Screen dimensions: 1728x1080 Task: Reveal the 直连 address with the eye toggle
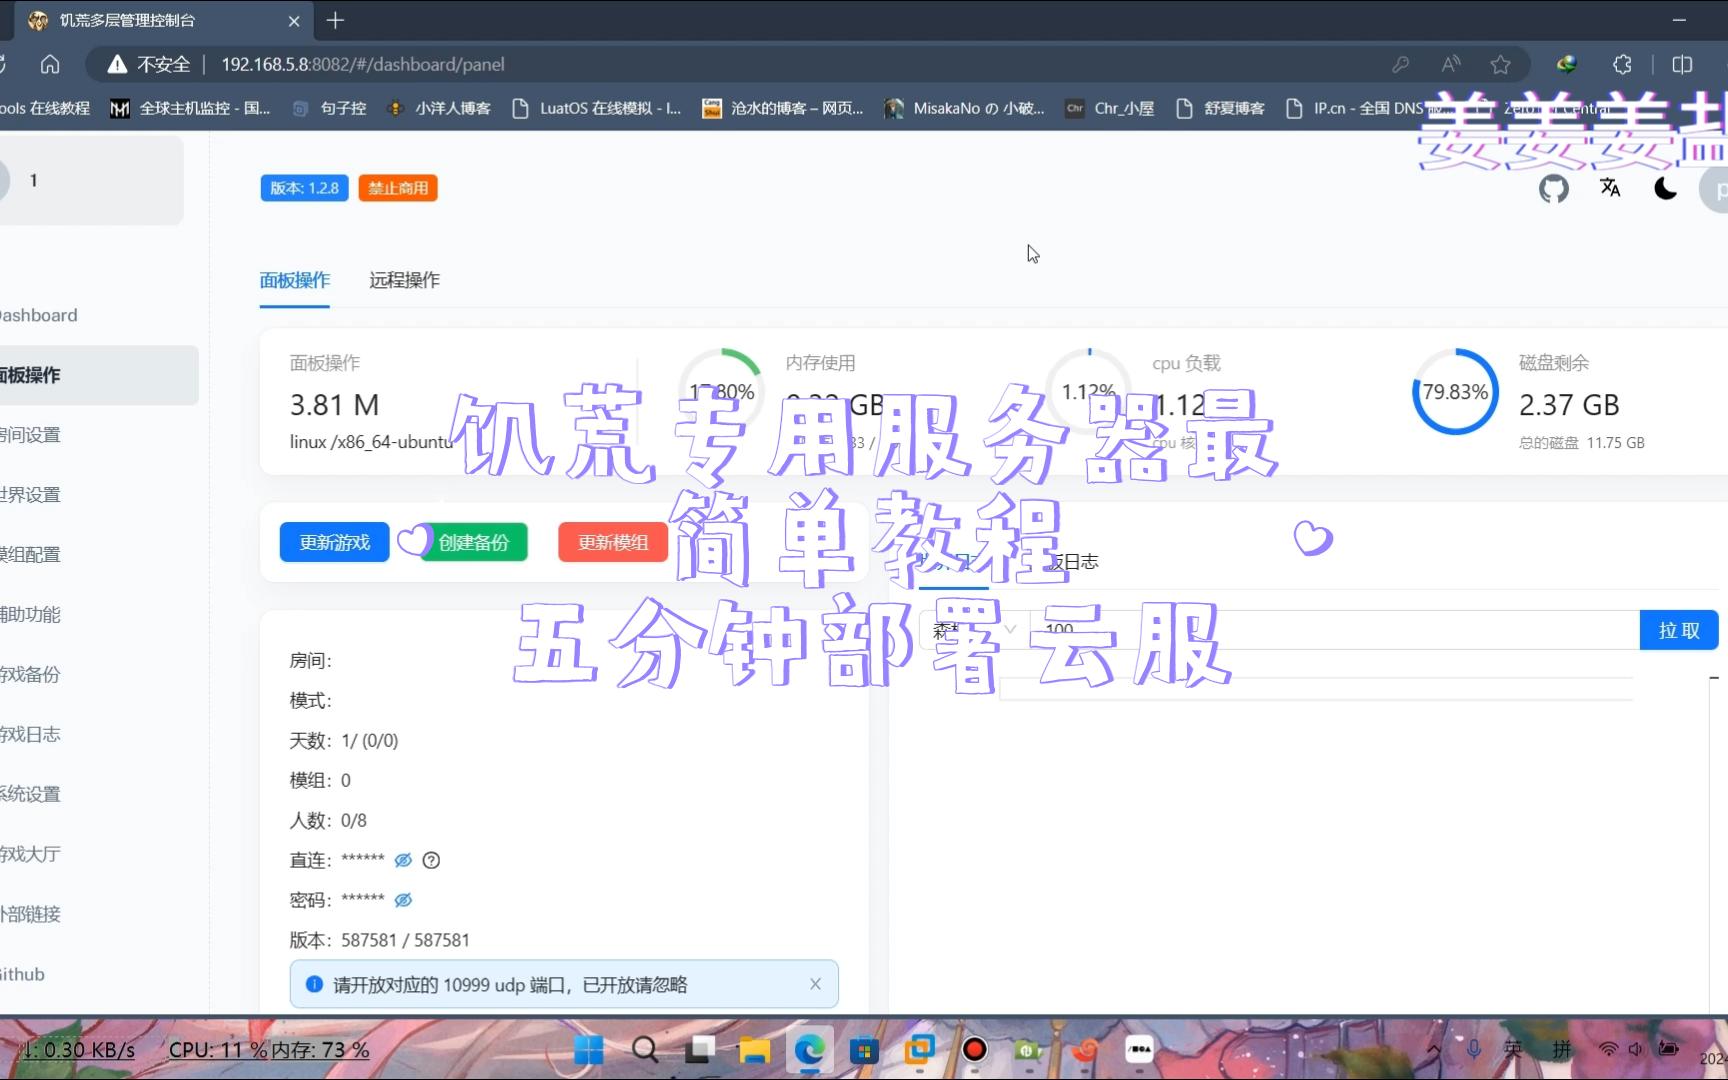[403, 859]
